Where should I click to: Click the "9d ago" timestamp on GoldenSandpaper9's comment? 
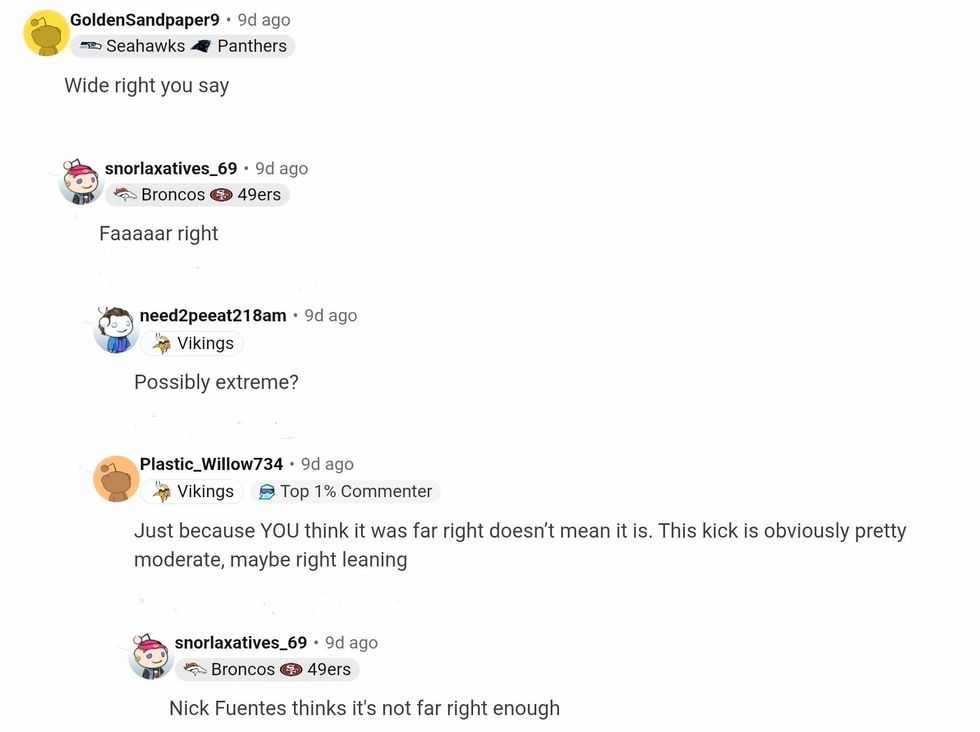click(x=264, y=19)
